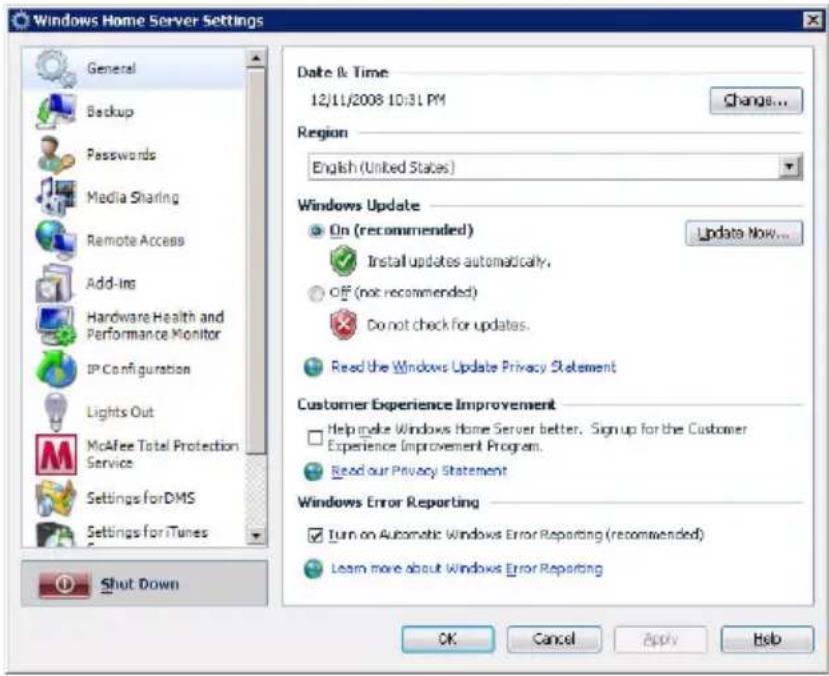Click the English (United States) combo box
829x676 pixels.
[555, 167]
